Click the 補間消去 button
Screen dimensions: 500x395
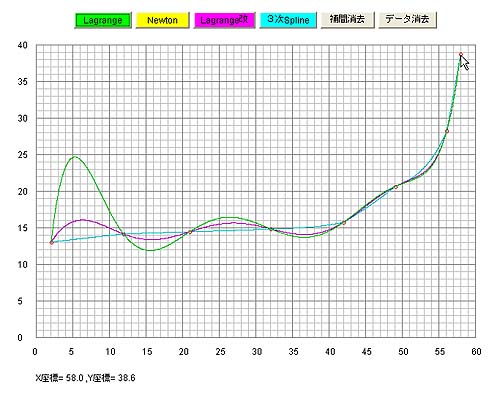[x=347, y=20]
